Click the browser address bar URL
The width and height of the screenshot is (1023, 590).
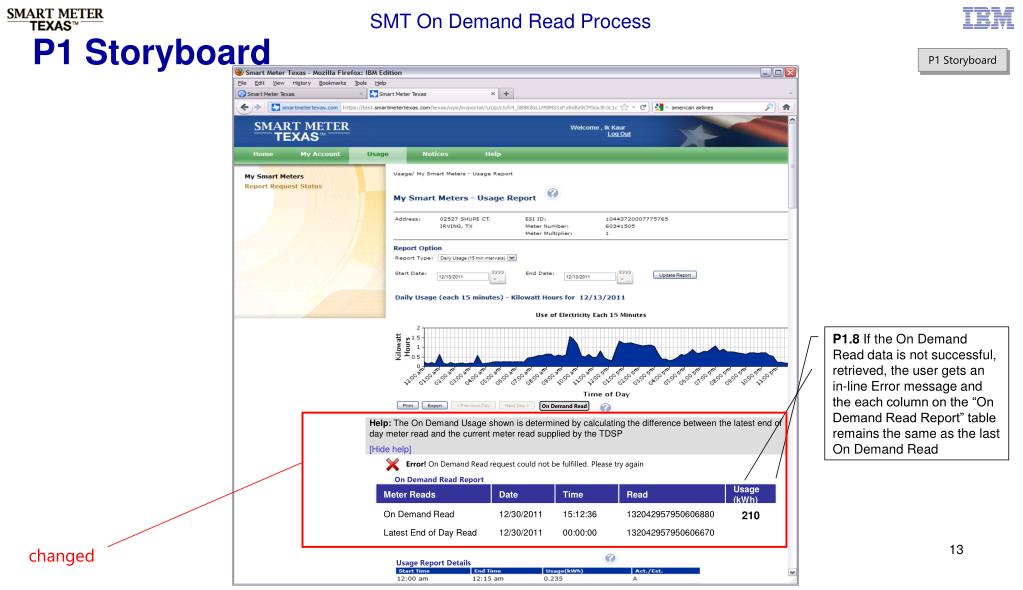[x=480, y=107]
